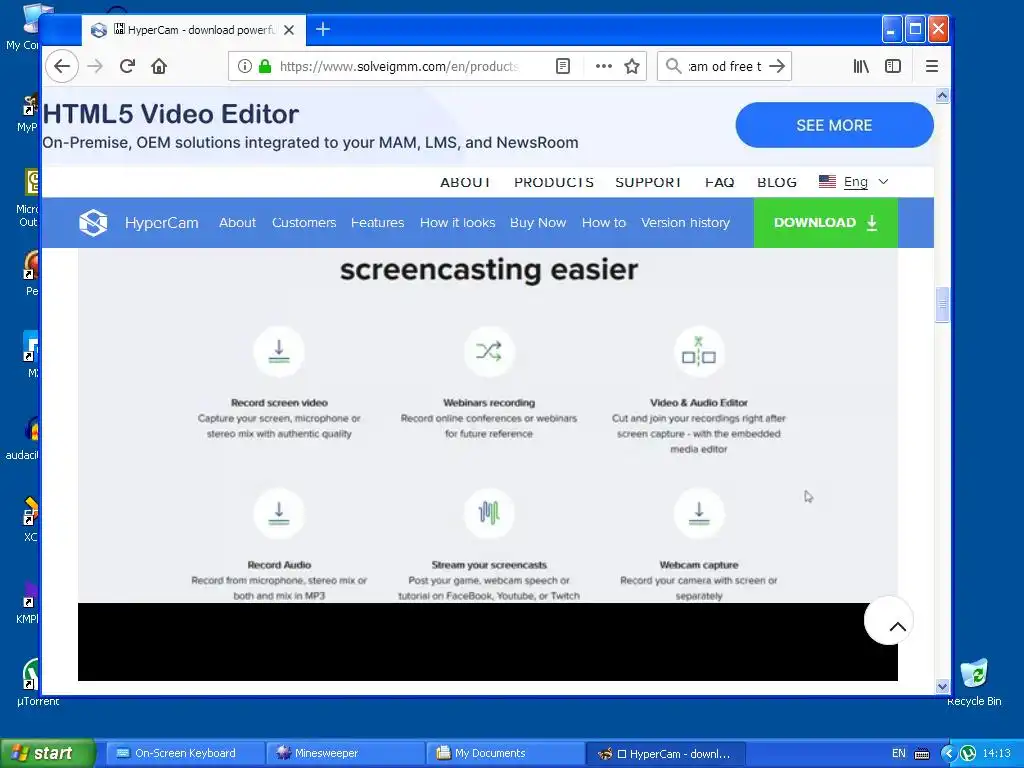Click the HyperCam brand name link
Viewport: 1024px width, 768px height.
pos(161,223)
